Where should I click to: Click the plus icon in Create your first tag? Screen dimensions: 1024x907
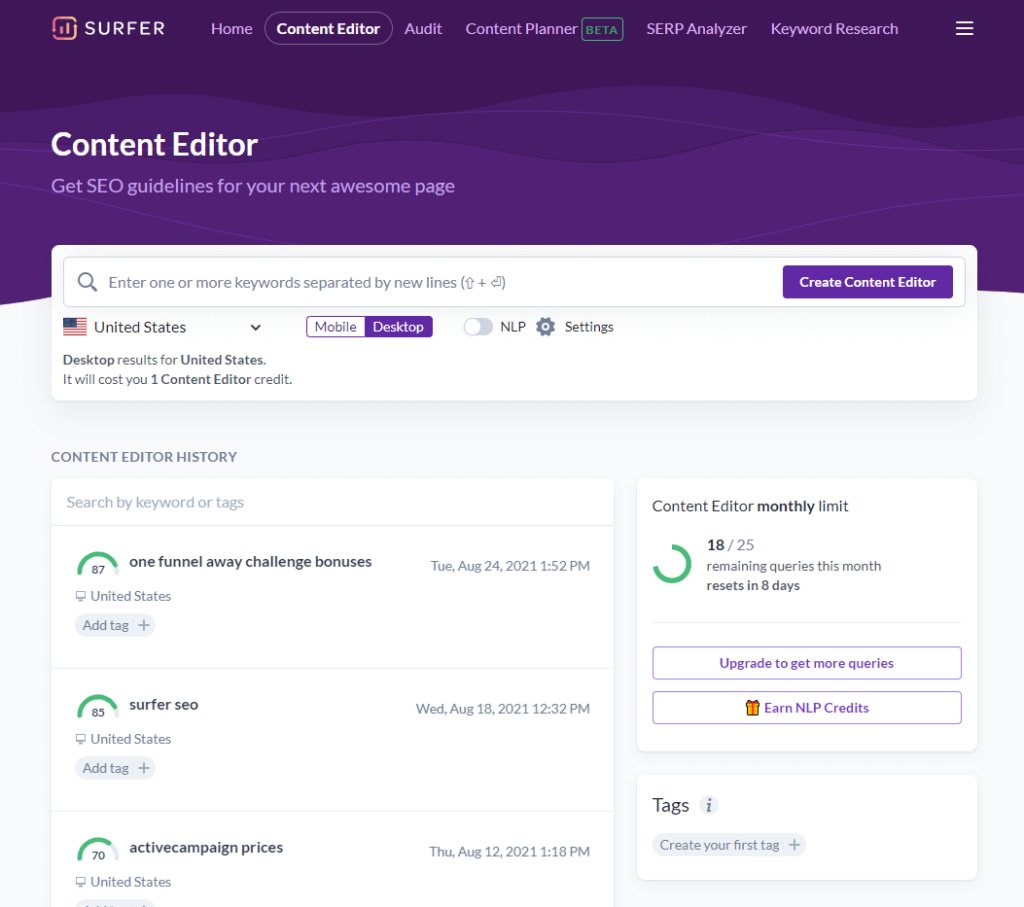794,845
